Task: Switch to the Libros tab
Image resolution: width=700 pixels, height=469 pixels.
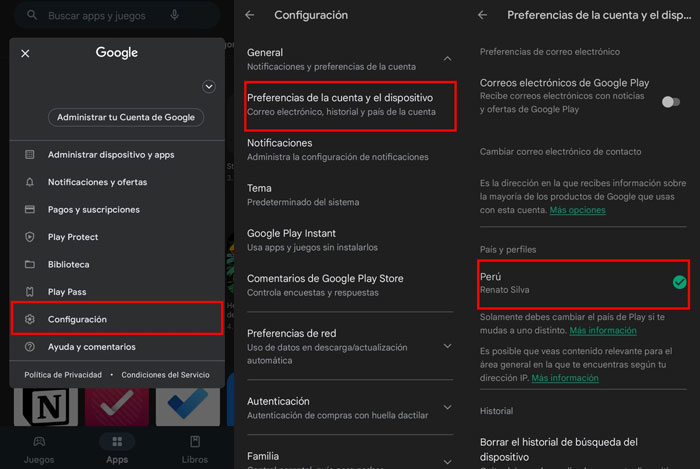Action: pos(195,449)
